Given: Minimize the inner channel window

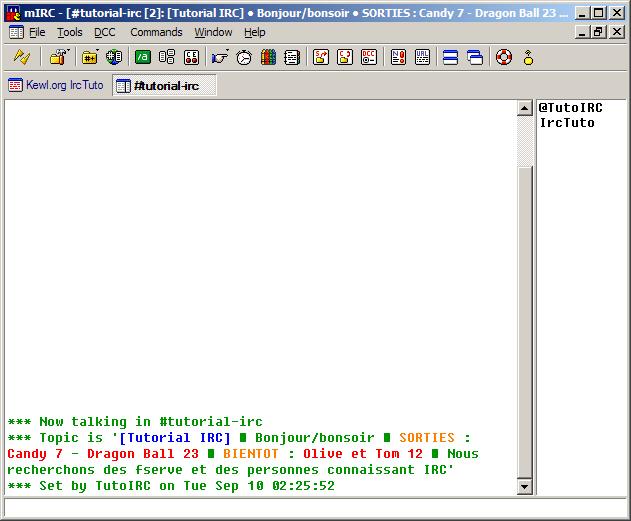Looking at the screenshot, I should pos(582,32).
